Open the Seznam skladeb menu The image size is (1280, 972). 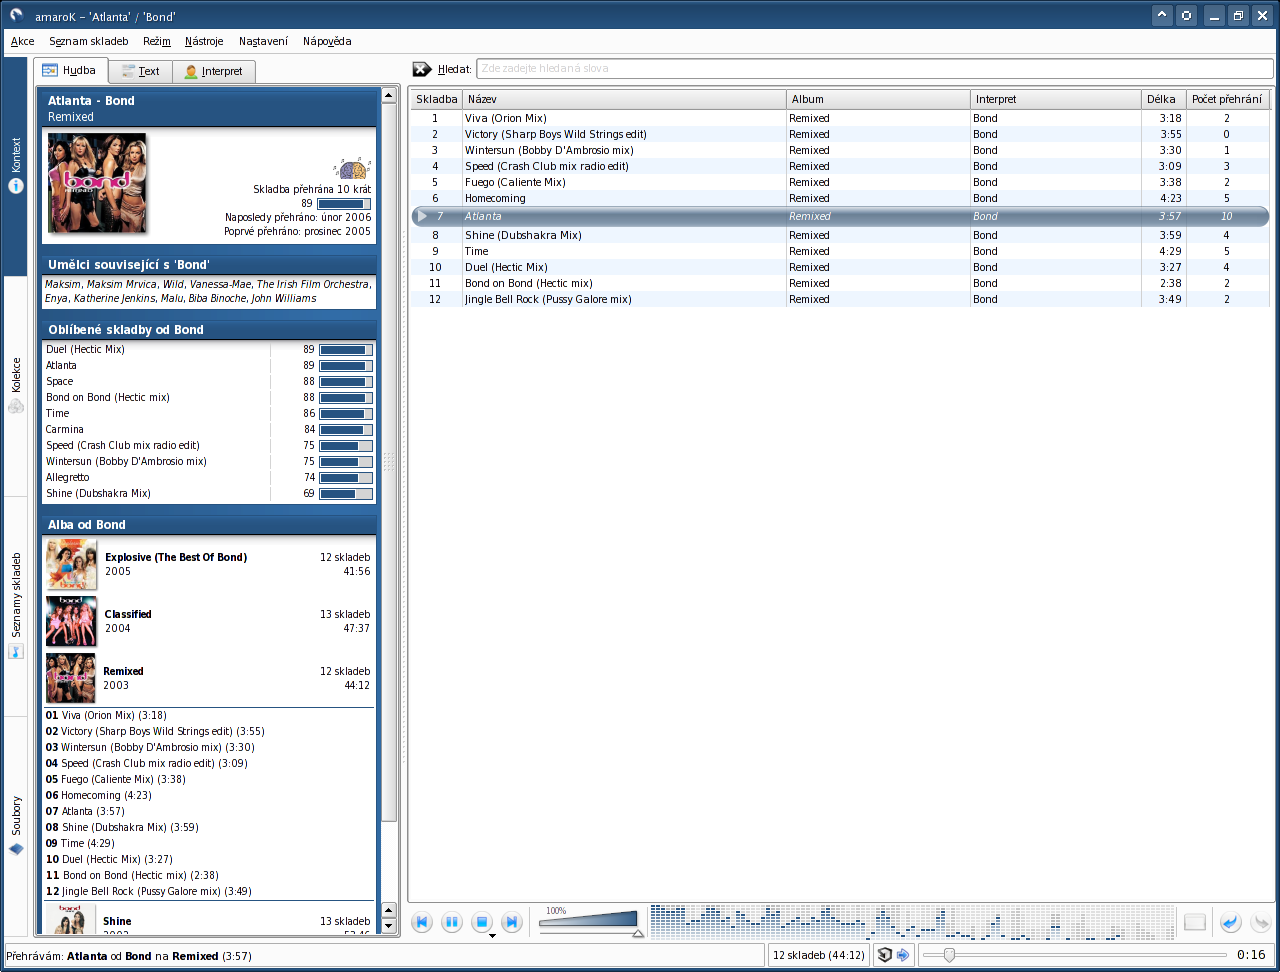coord(89,41)
